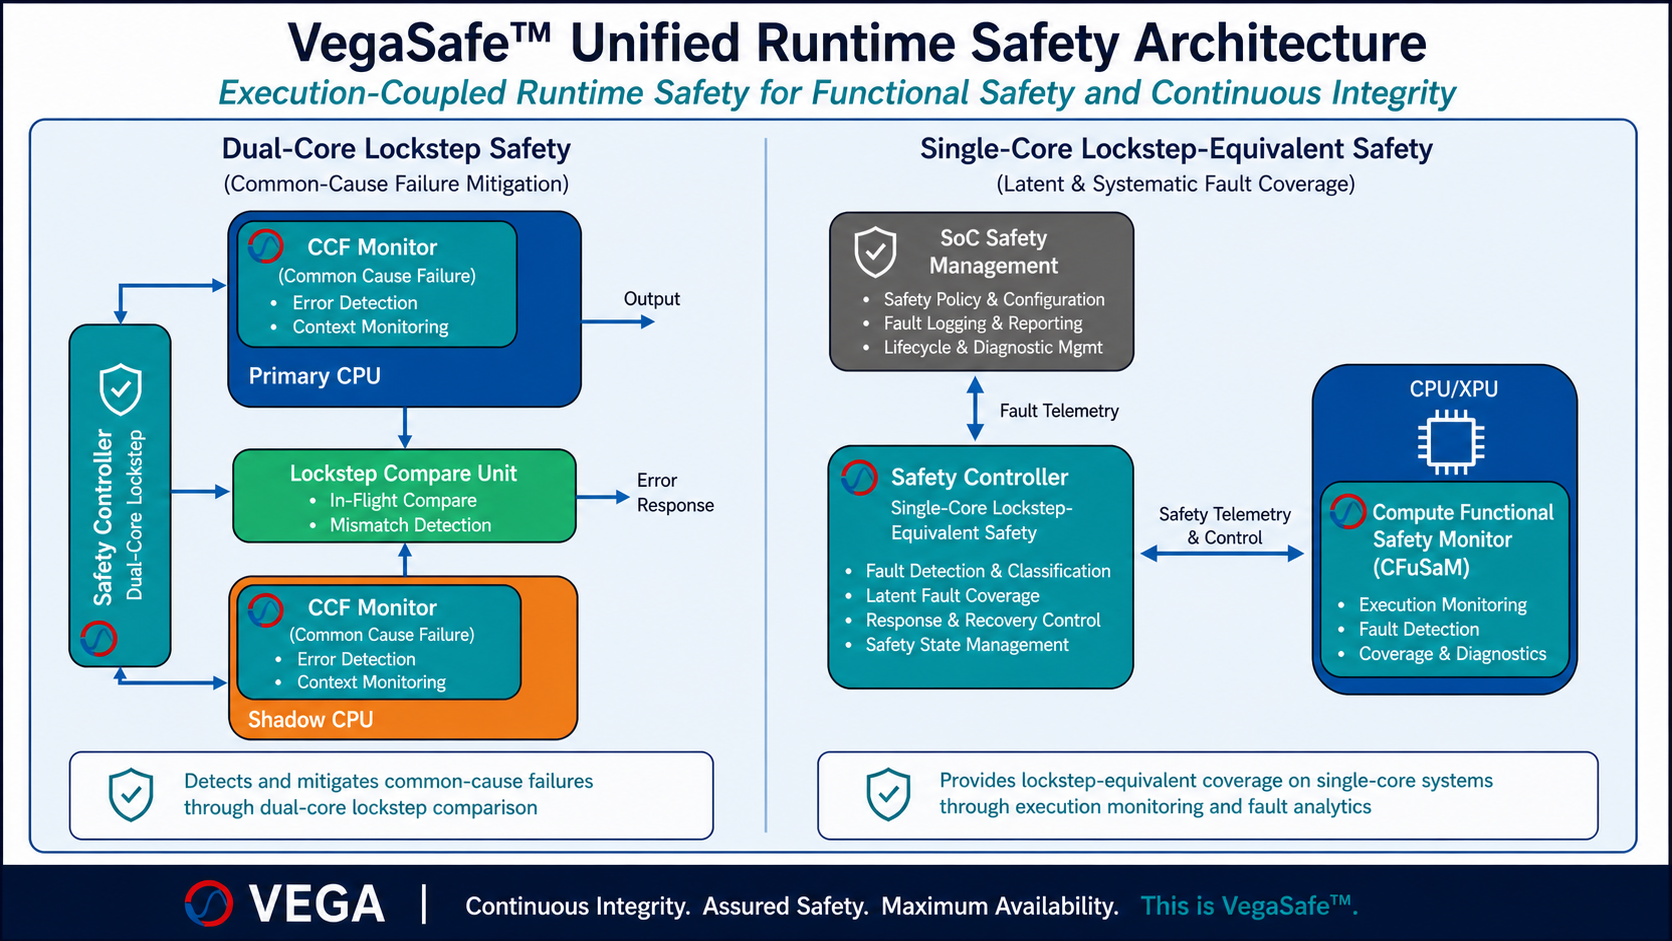
Task: Click the 'VEGA' wordmark in the footer
Action: (x=317, y=905)
